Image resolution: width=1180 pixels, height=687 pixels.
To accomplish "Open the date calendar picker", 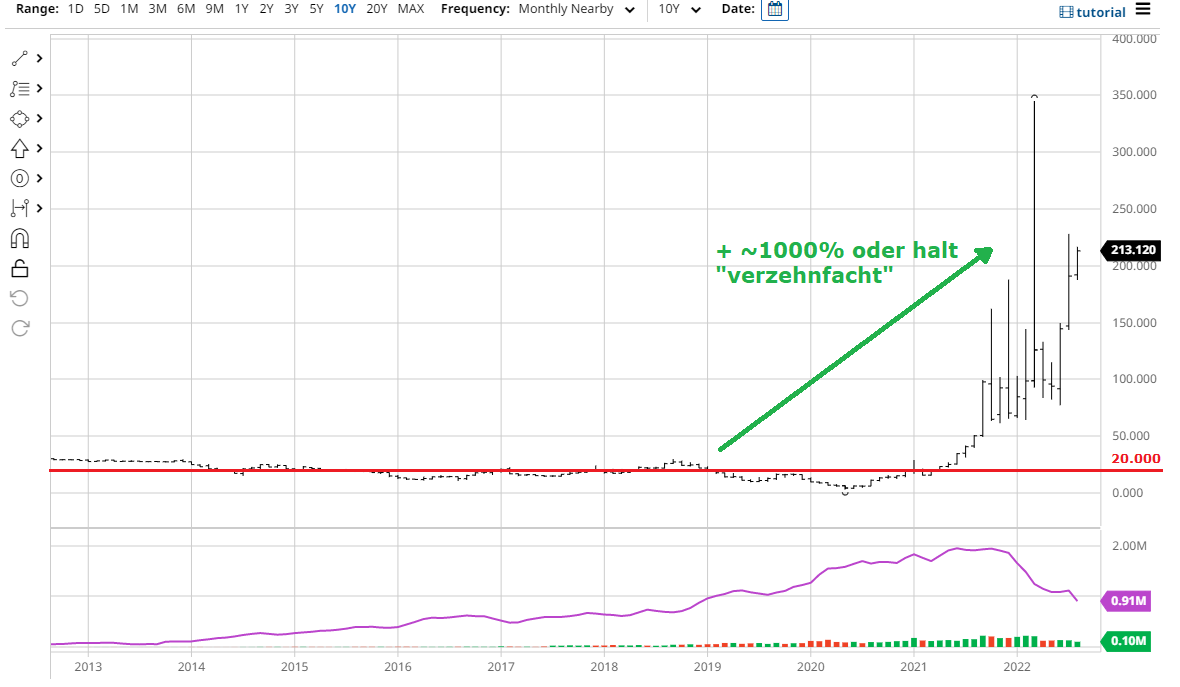I will pos(774,10).
